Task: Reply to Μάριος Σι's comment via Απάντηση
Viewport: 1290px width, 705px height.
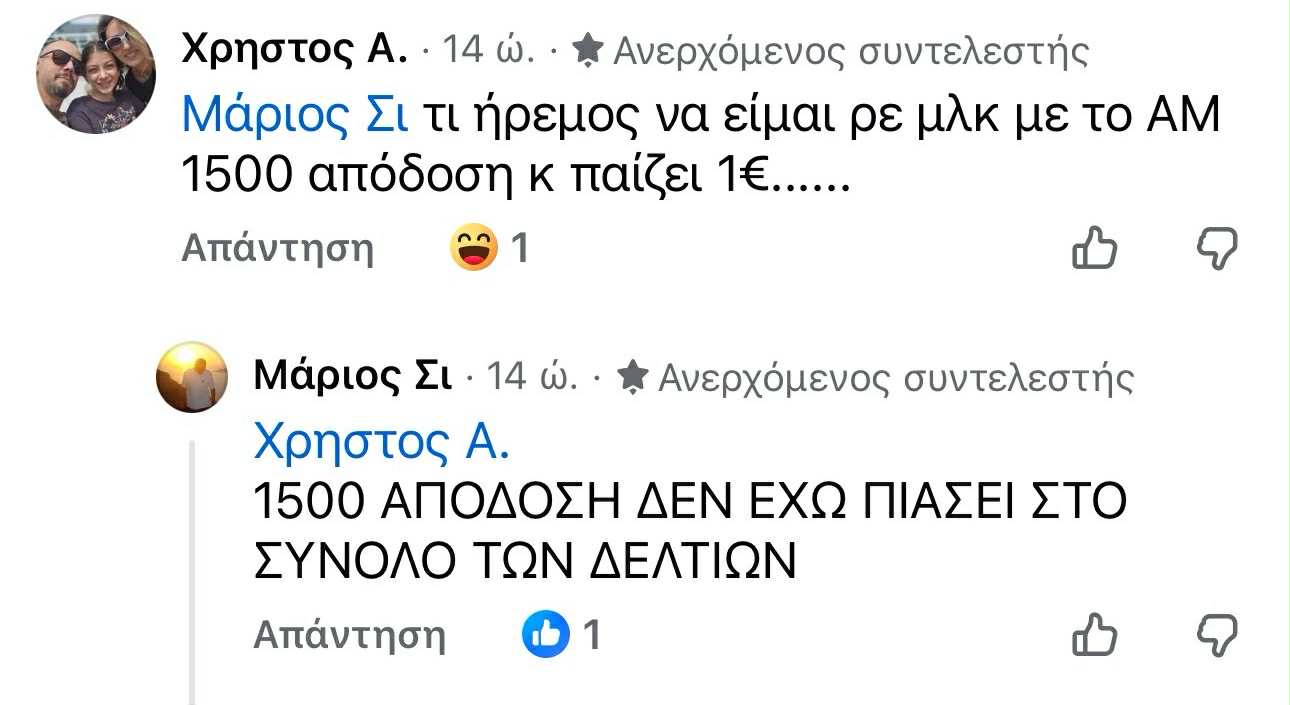Action: (x=349, y=634)
